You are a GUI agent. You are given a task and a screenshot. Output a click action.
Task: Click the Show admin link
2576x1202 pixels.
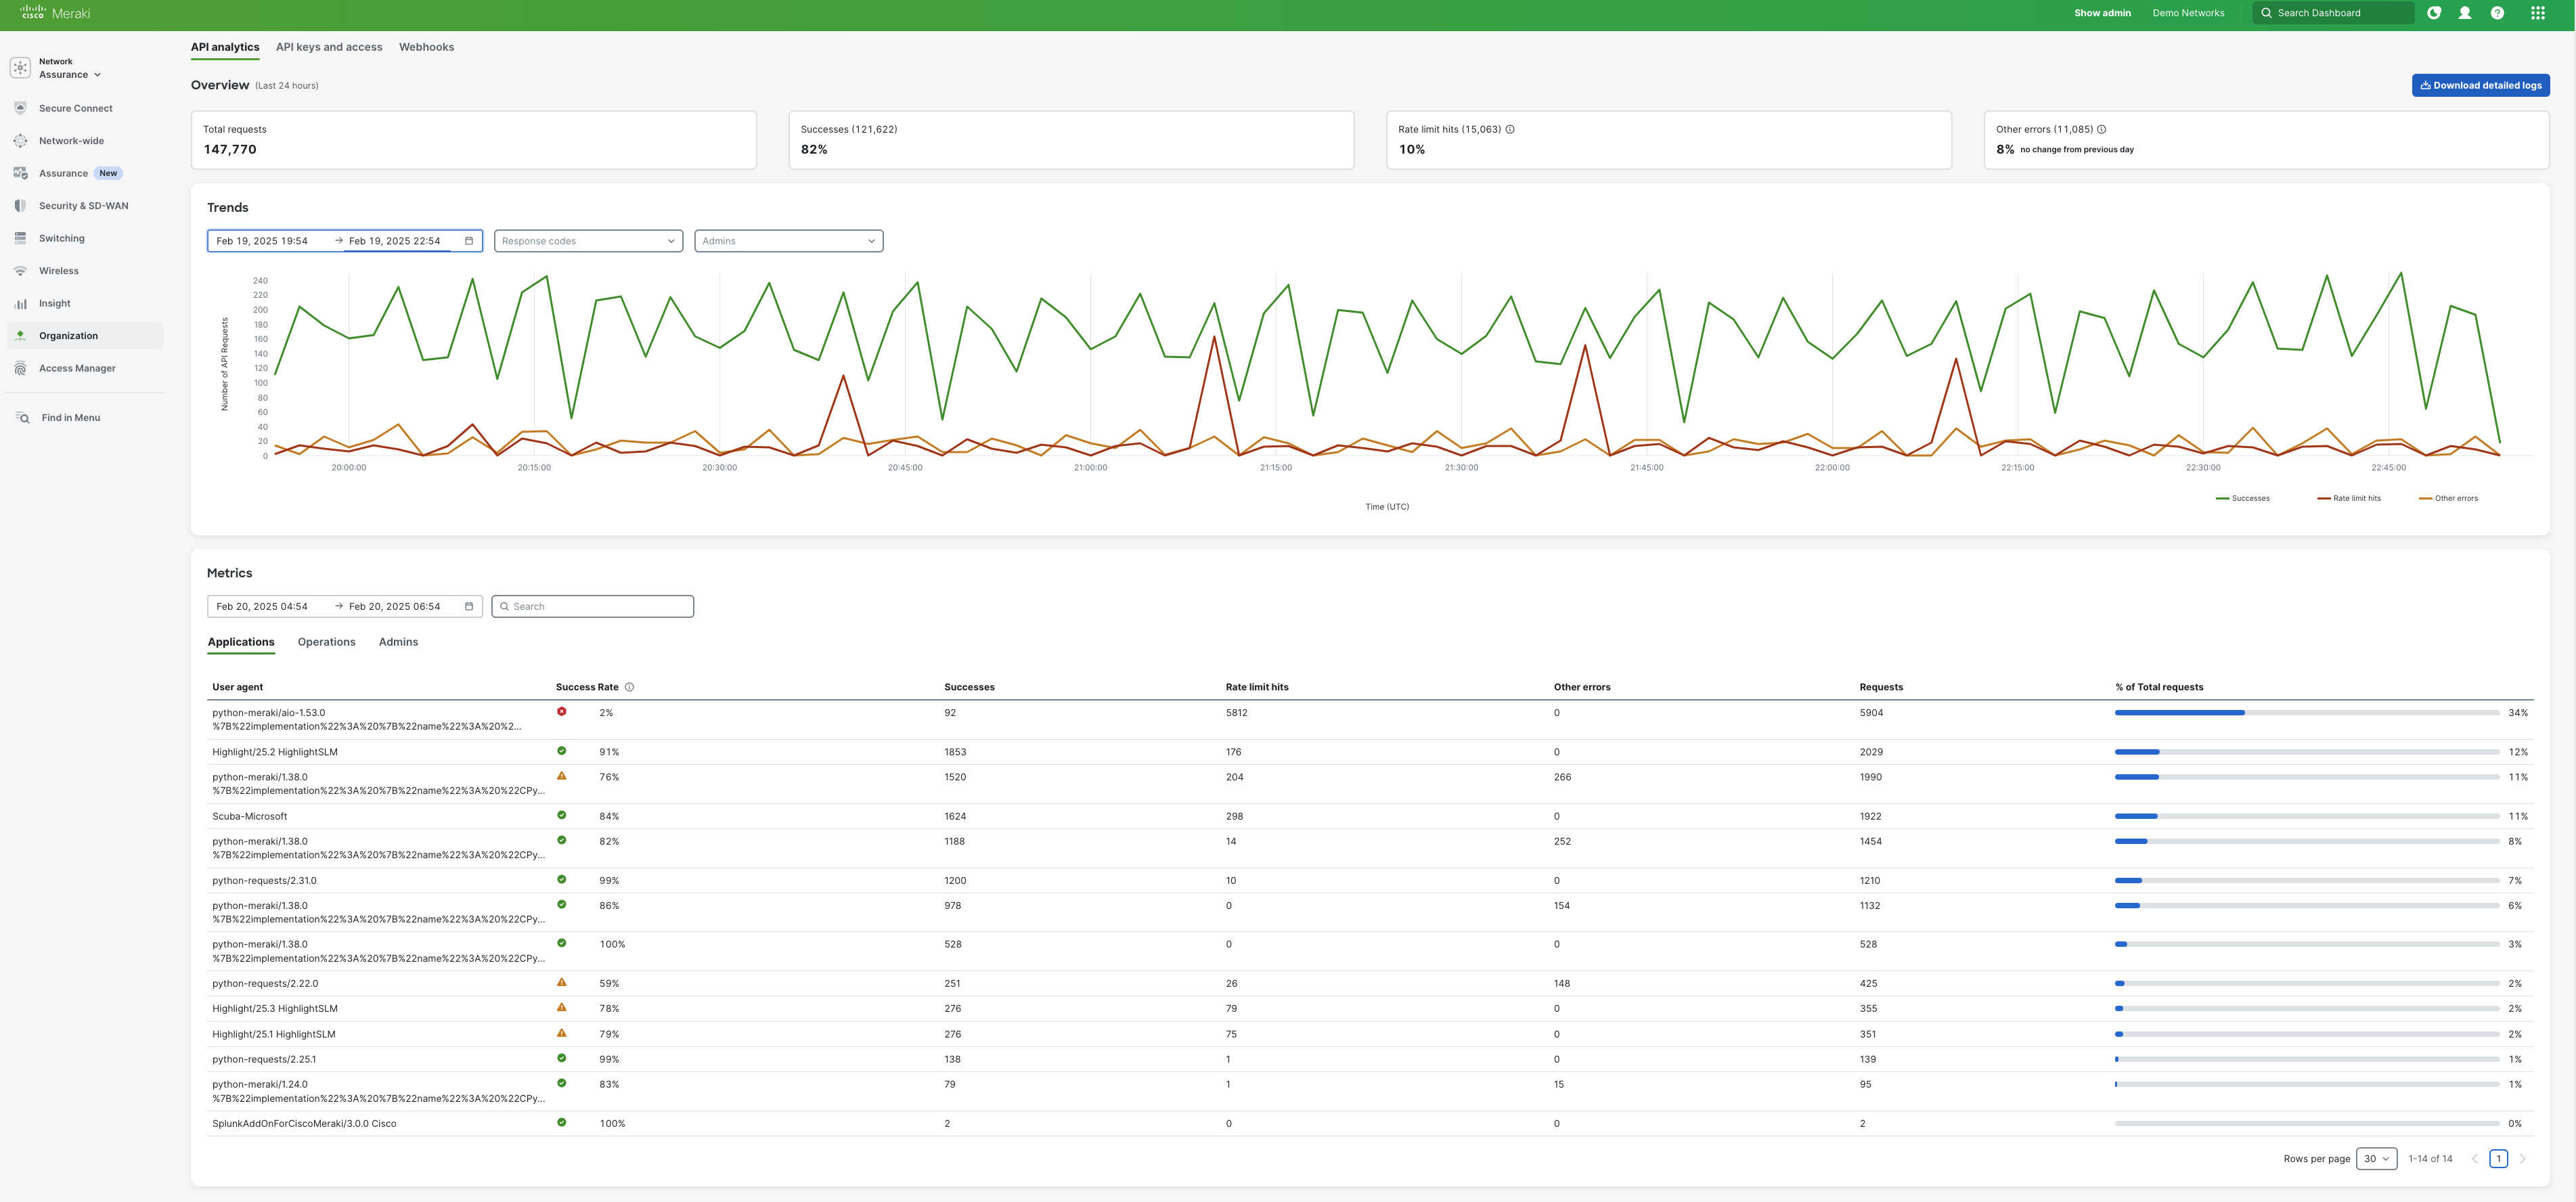point(2102,13)
